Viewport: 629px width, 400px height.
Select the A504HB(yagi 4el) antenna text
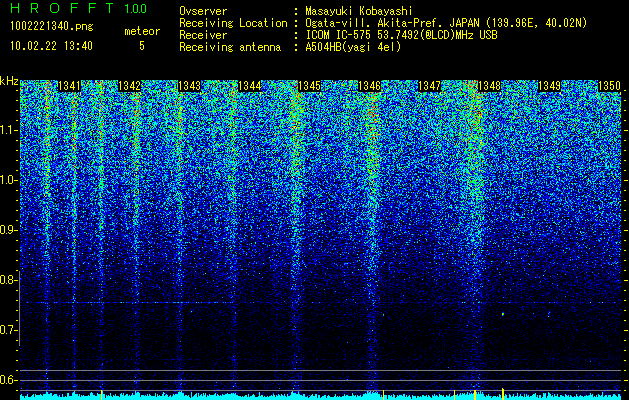[353, 47]
